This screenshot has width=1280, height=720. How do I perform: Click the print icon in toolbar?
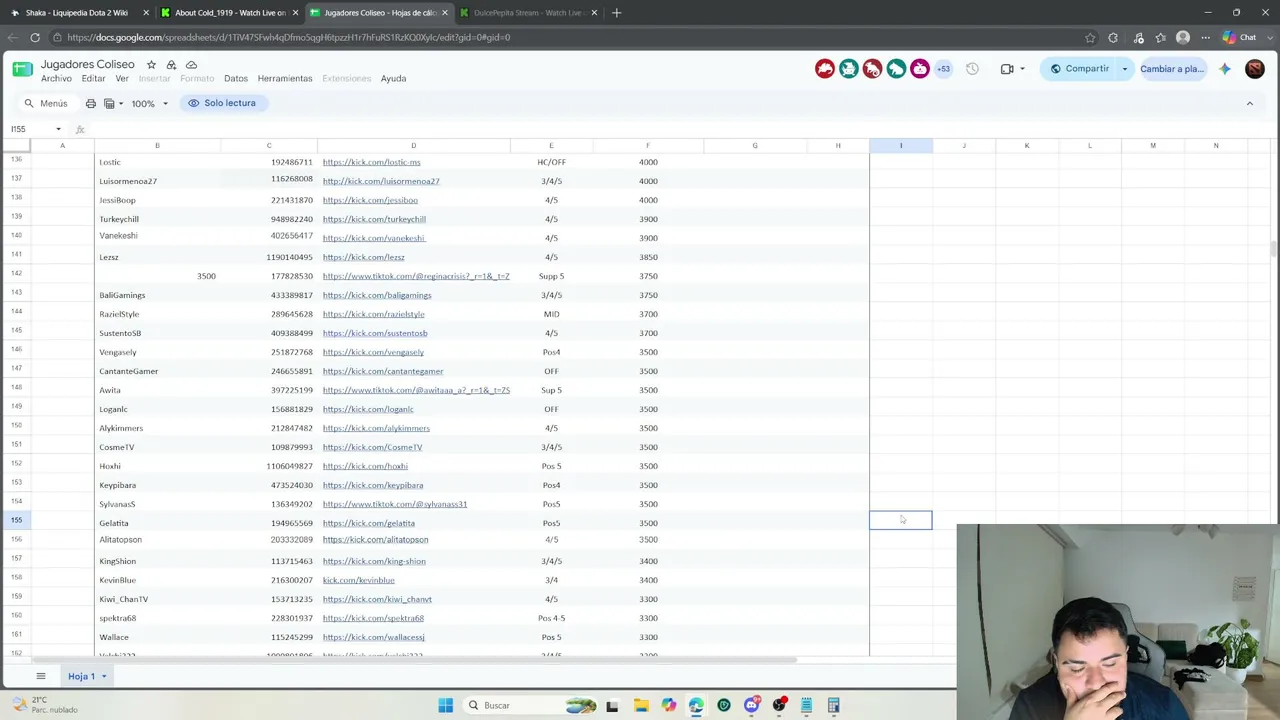click(90, 103)
